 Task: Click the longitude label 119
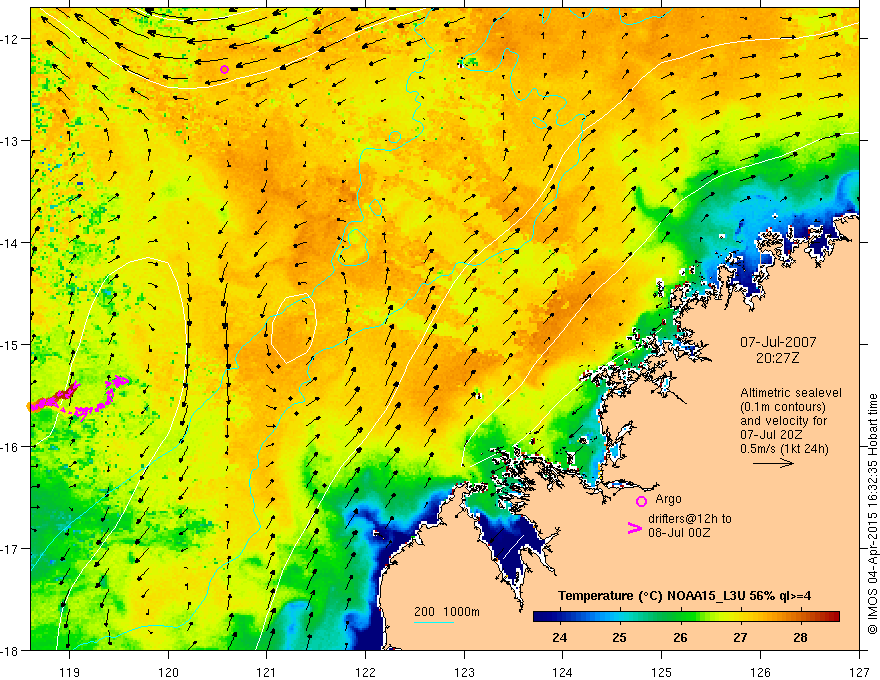(x=70, y=672)
